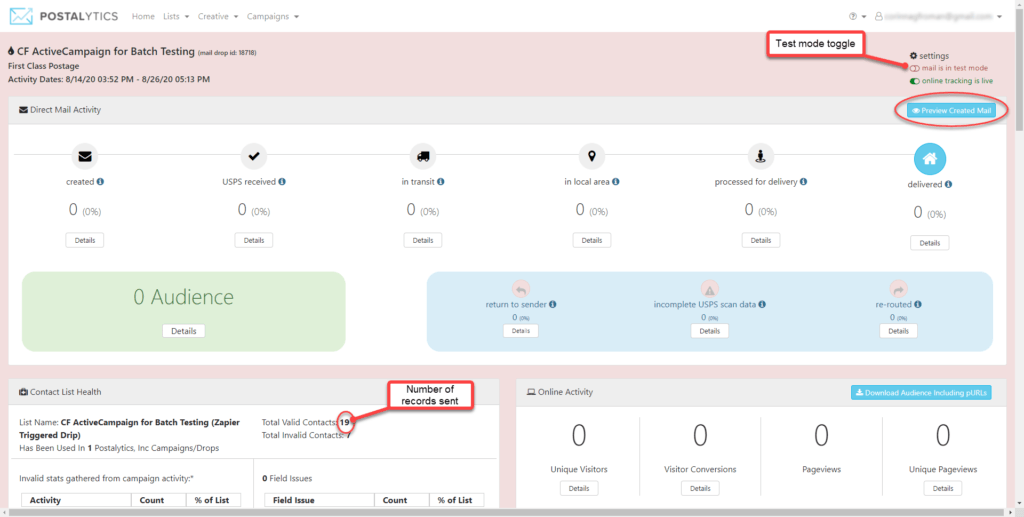The width and height of the screenshot is (1024, 517).
Task: Click the USPS received checkmark icon
Action: pos(254,157)
